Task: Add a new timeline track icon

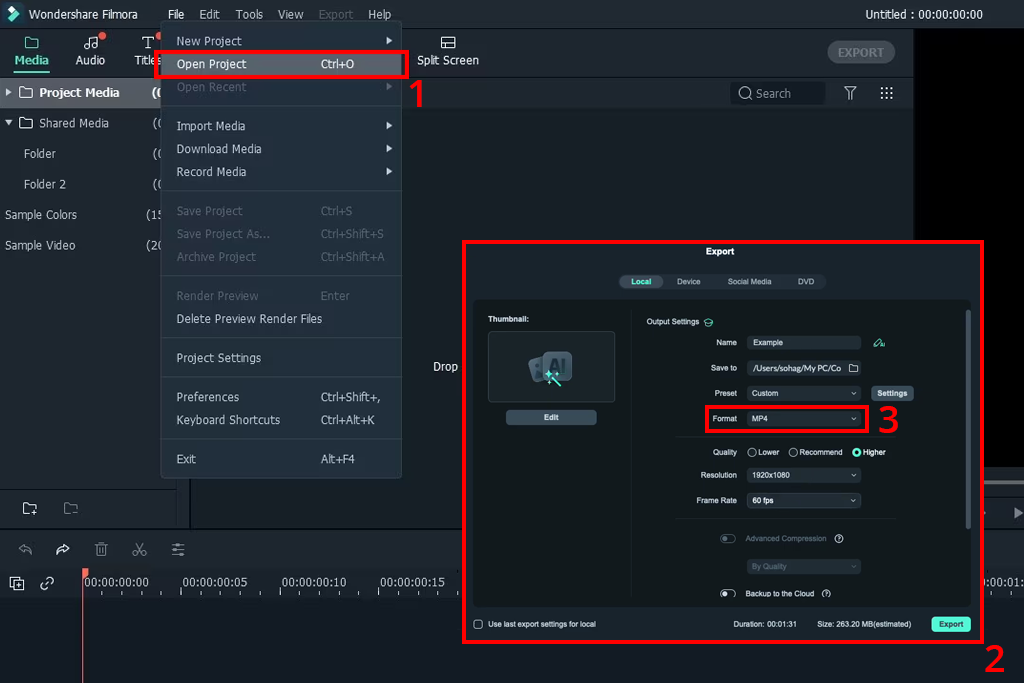Action: click(x=17, y=583)
